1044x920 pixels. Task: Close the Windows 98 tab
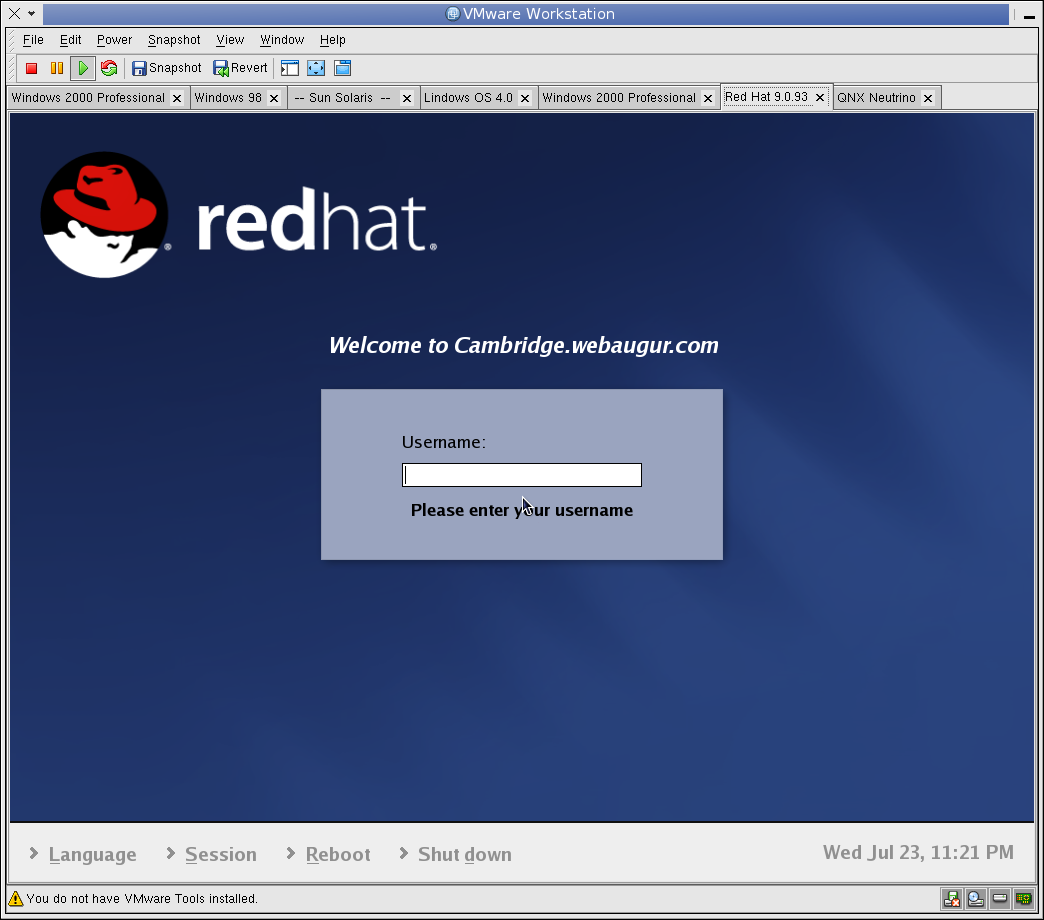pyautogui.click(x=274, y=99)
